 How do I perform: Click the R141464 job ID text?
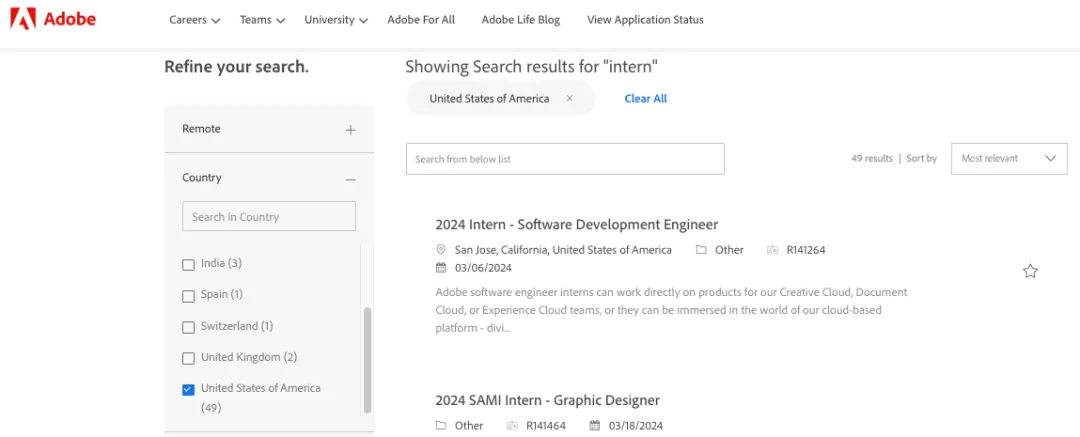546,425
